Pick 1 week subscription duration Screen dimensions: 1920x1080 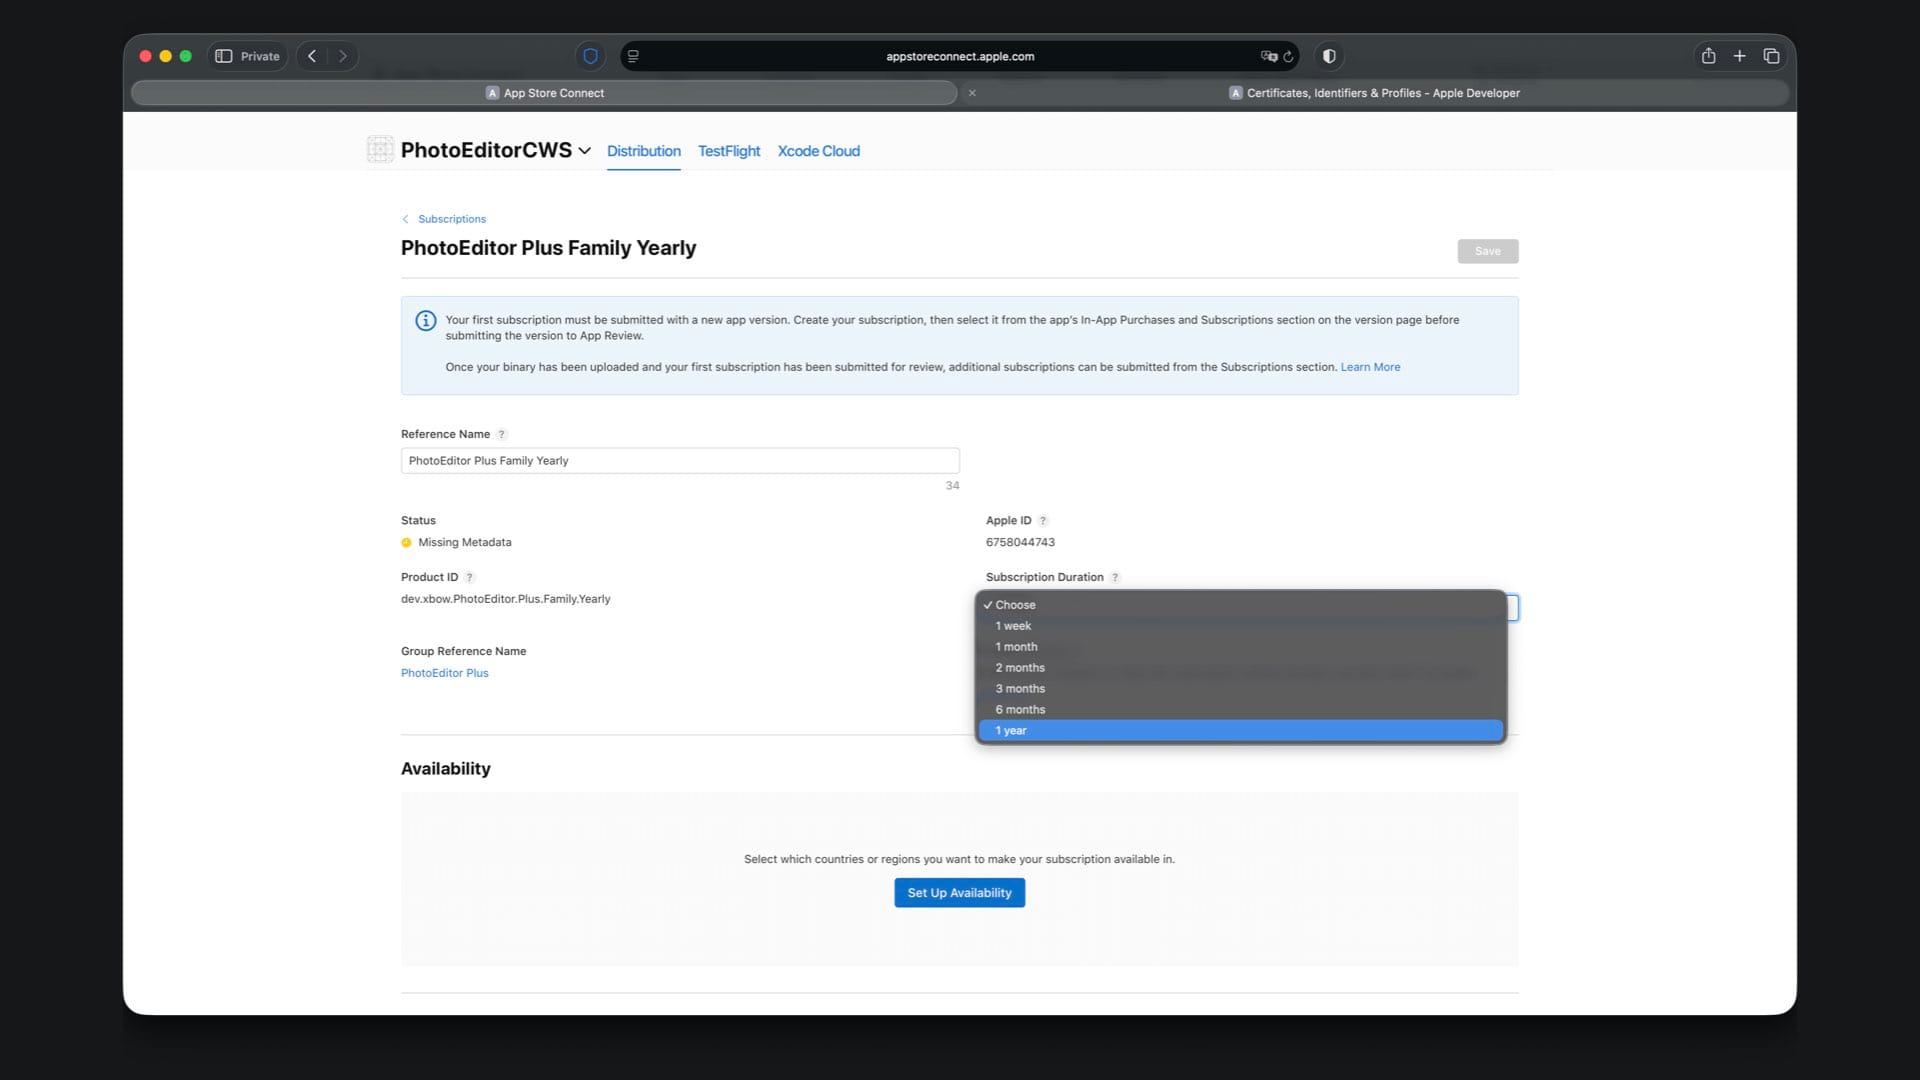[1013, 626]
